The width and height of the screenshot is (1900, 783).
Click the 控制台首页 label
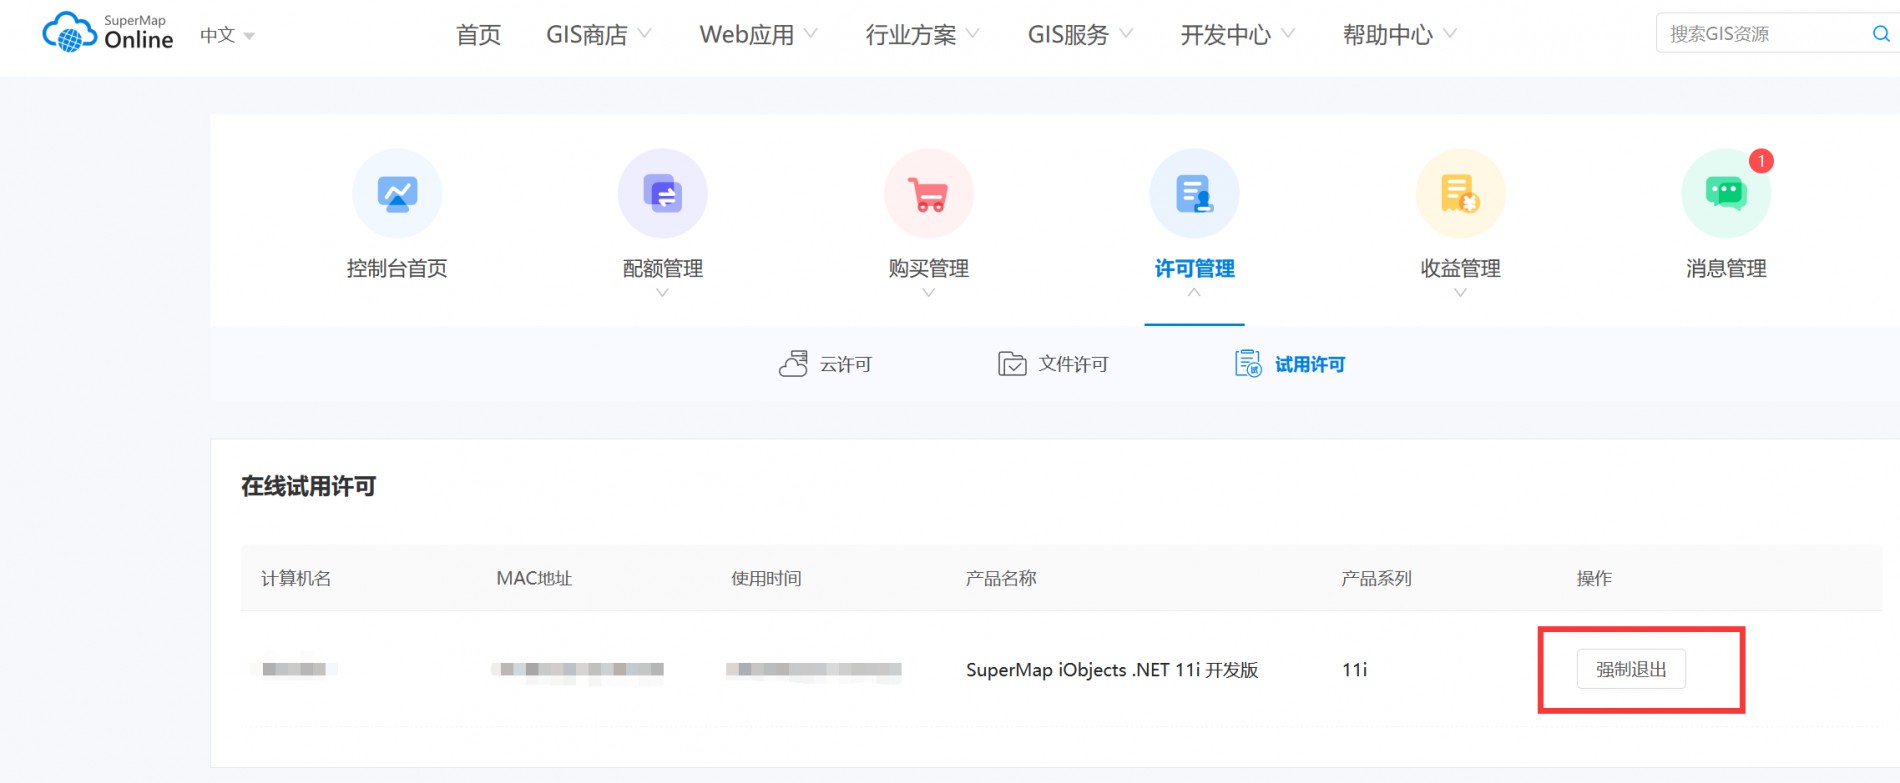397,268
